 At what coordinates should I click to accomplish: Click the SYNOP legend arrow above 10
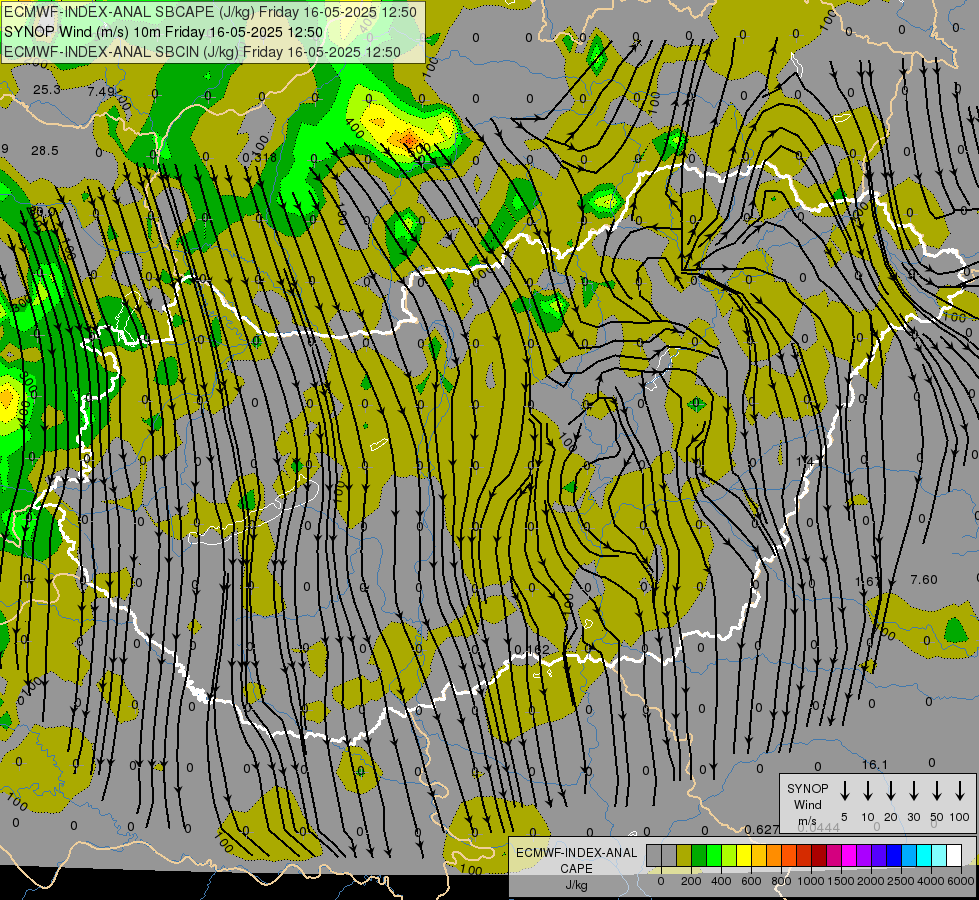pos(868,791)
